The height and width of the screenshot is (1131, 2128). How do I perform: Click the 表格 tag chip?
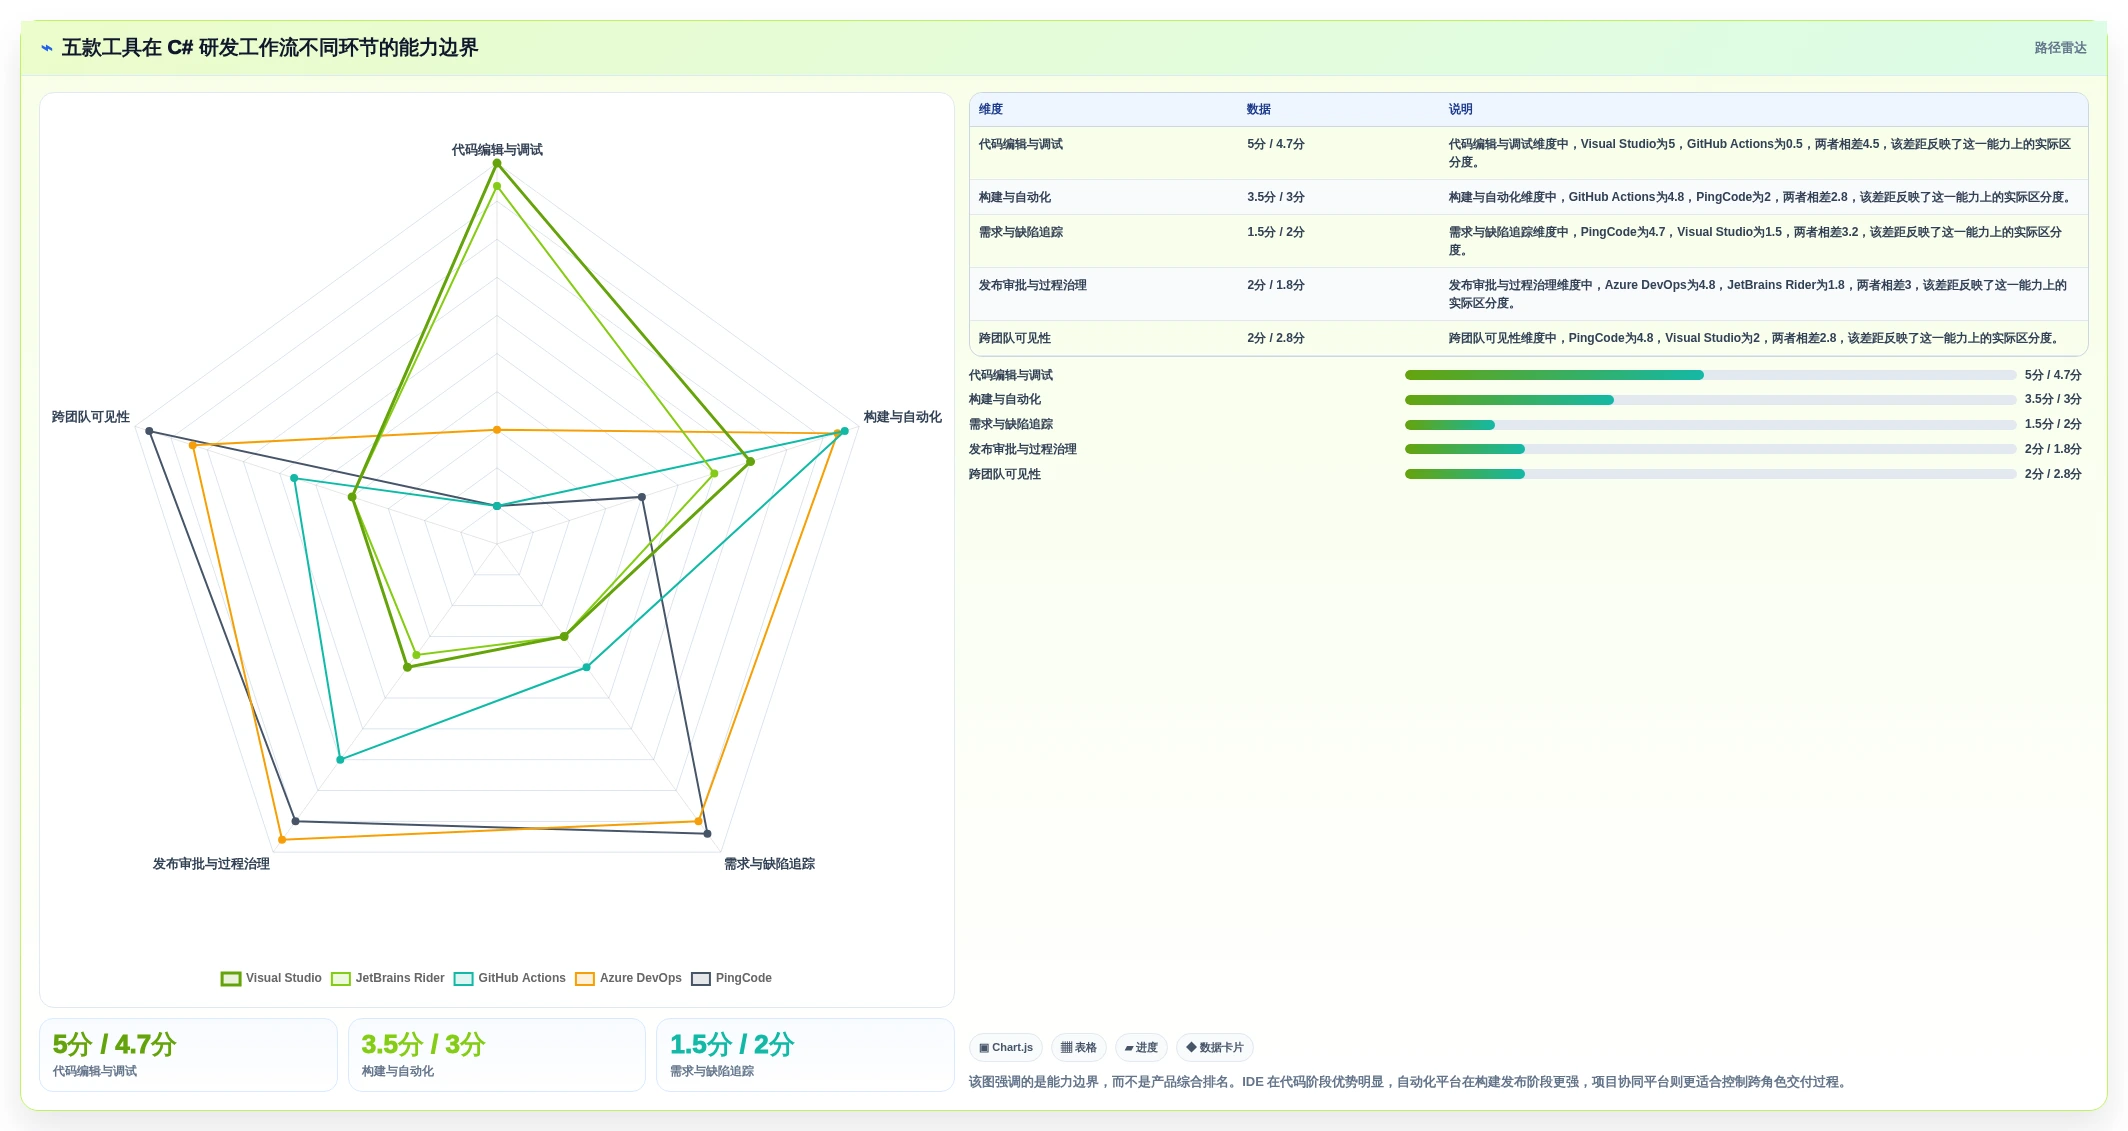click(1079, 1047)
